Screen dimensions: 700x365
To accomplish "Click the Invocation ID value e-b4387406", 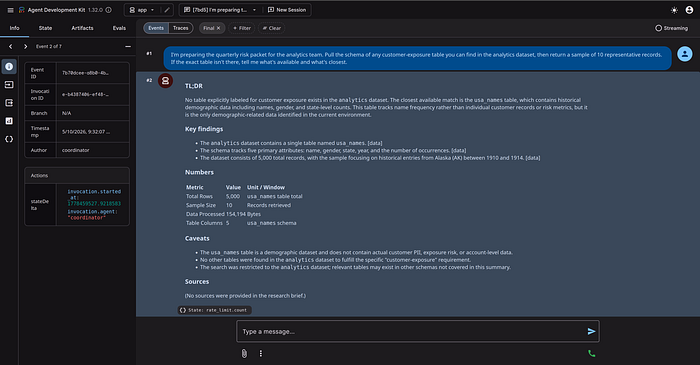I will pyautogui.click(x=85, y=94).
